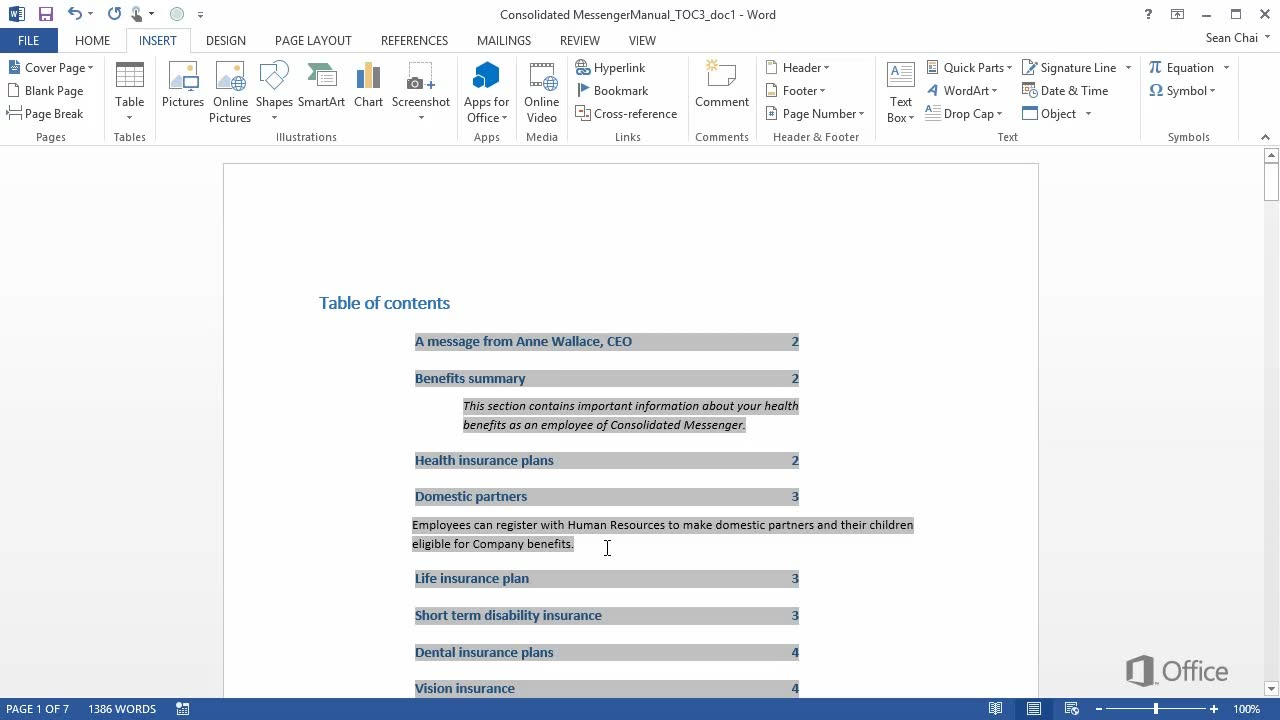1280x720 pixels.
Task: Open Shapes gallery
Action: (274, 91)
